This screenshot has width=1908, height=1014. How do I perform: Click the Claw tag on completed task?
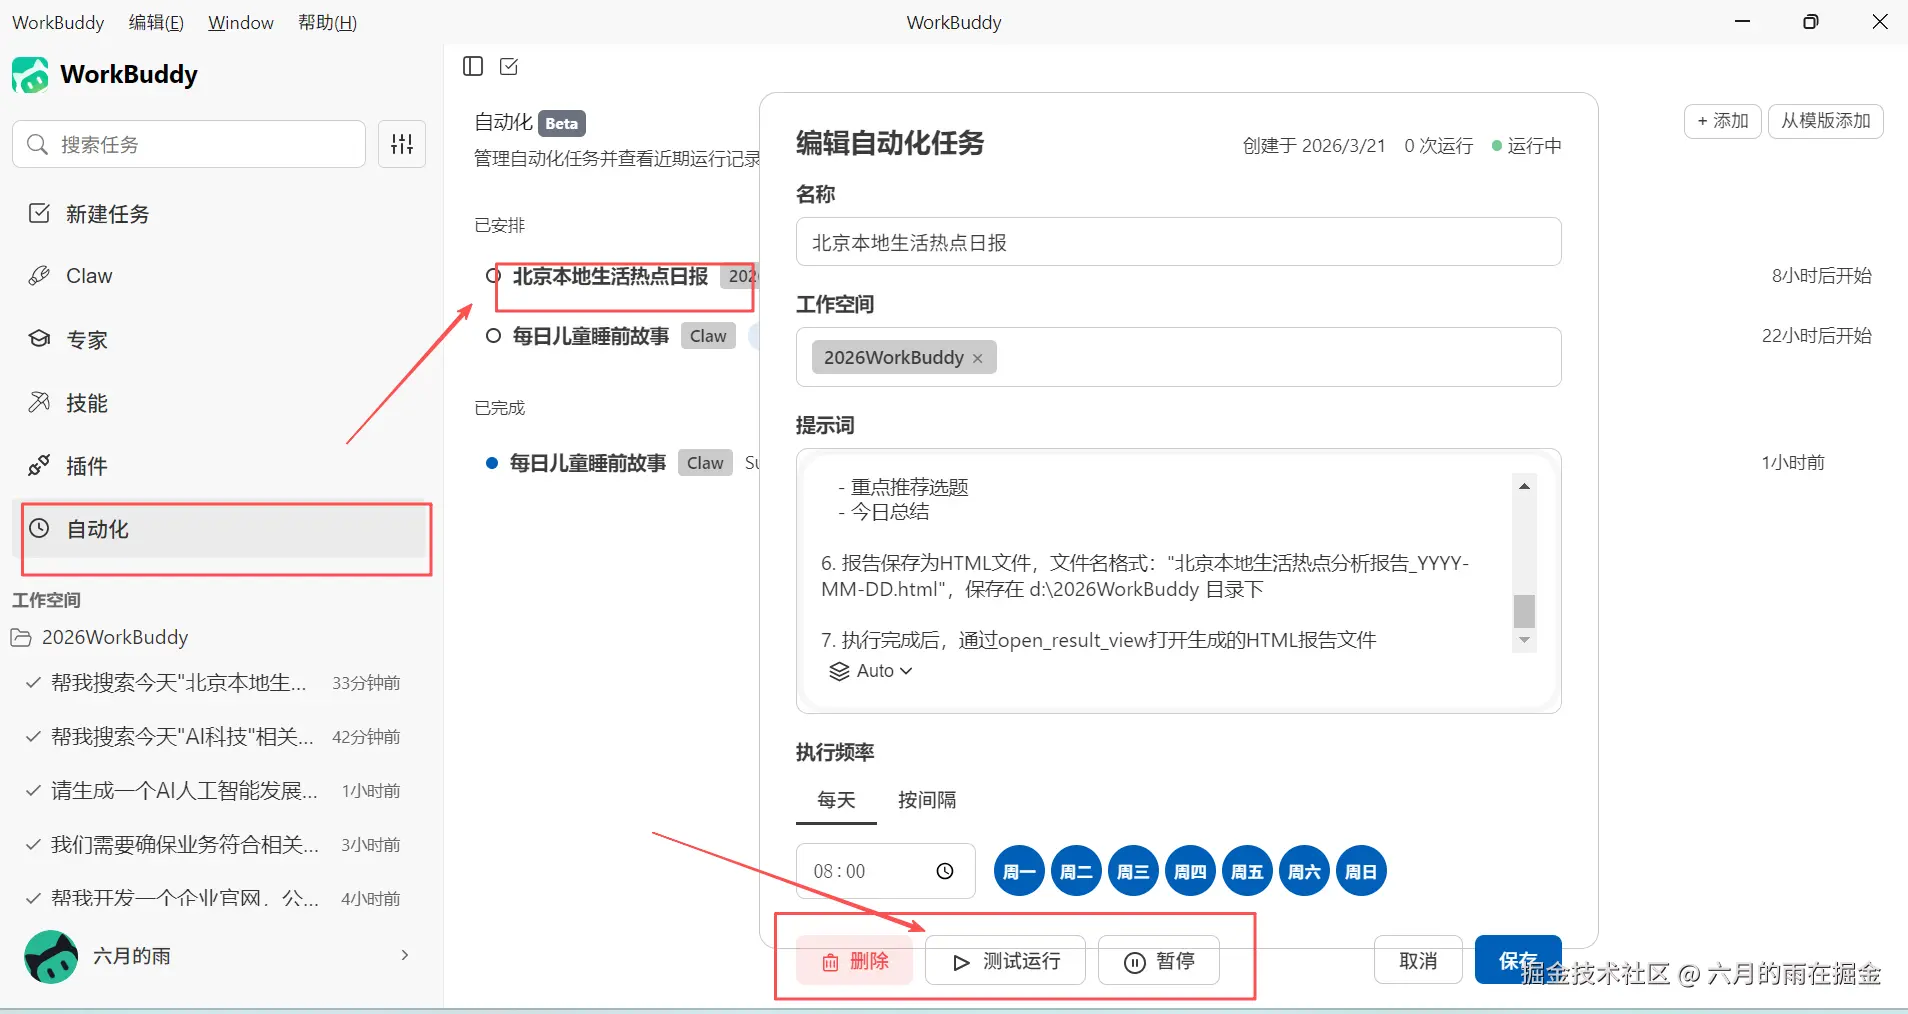tap(705, 463)
